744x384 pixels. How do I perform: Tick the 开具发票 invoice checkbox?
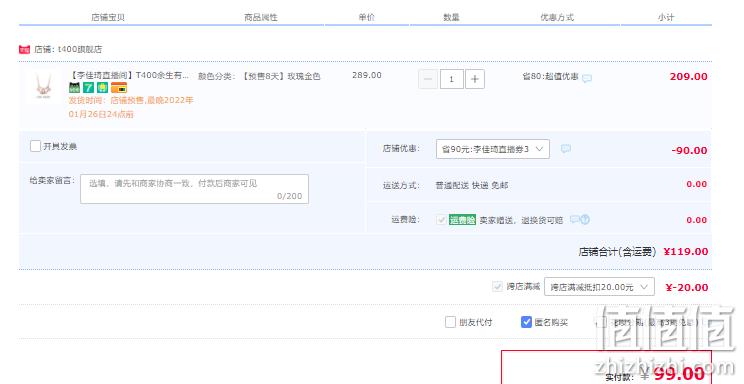click(35, 146)
